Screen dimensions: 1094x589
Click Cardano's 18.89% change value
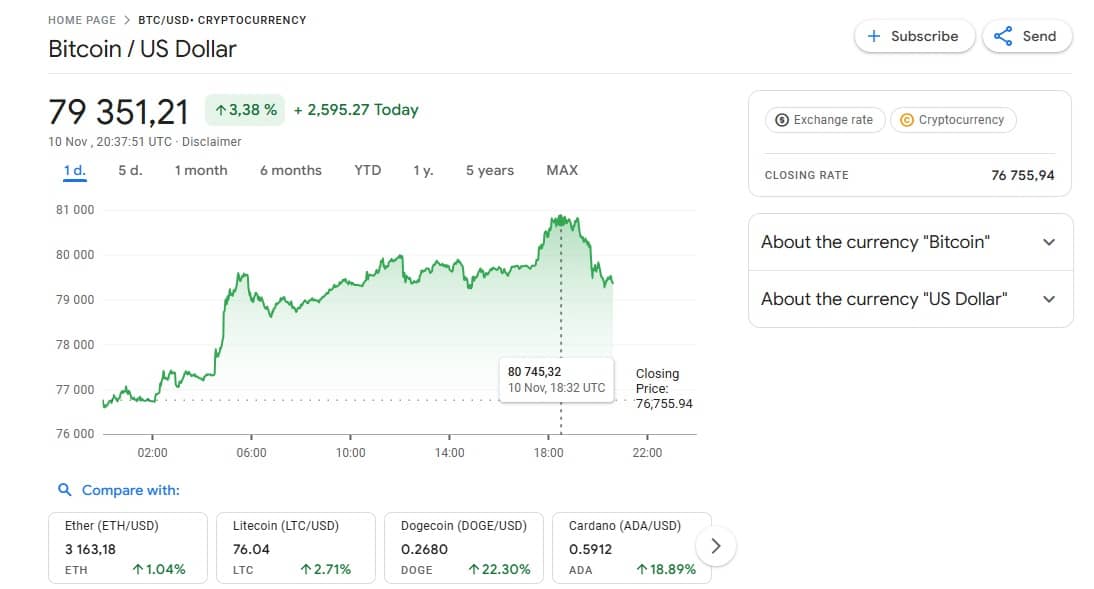click(x=666, y=569)
